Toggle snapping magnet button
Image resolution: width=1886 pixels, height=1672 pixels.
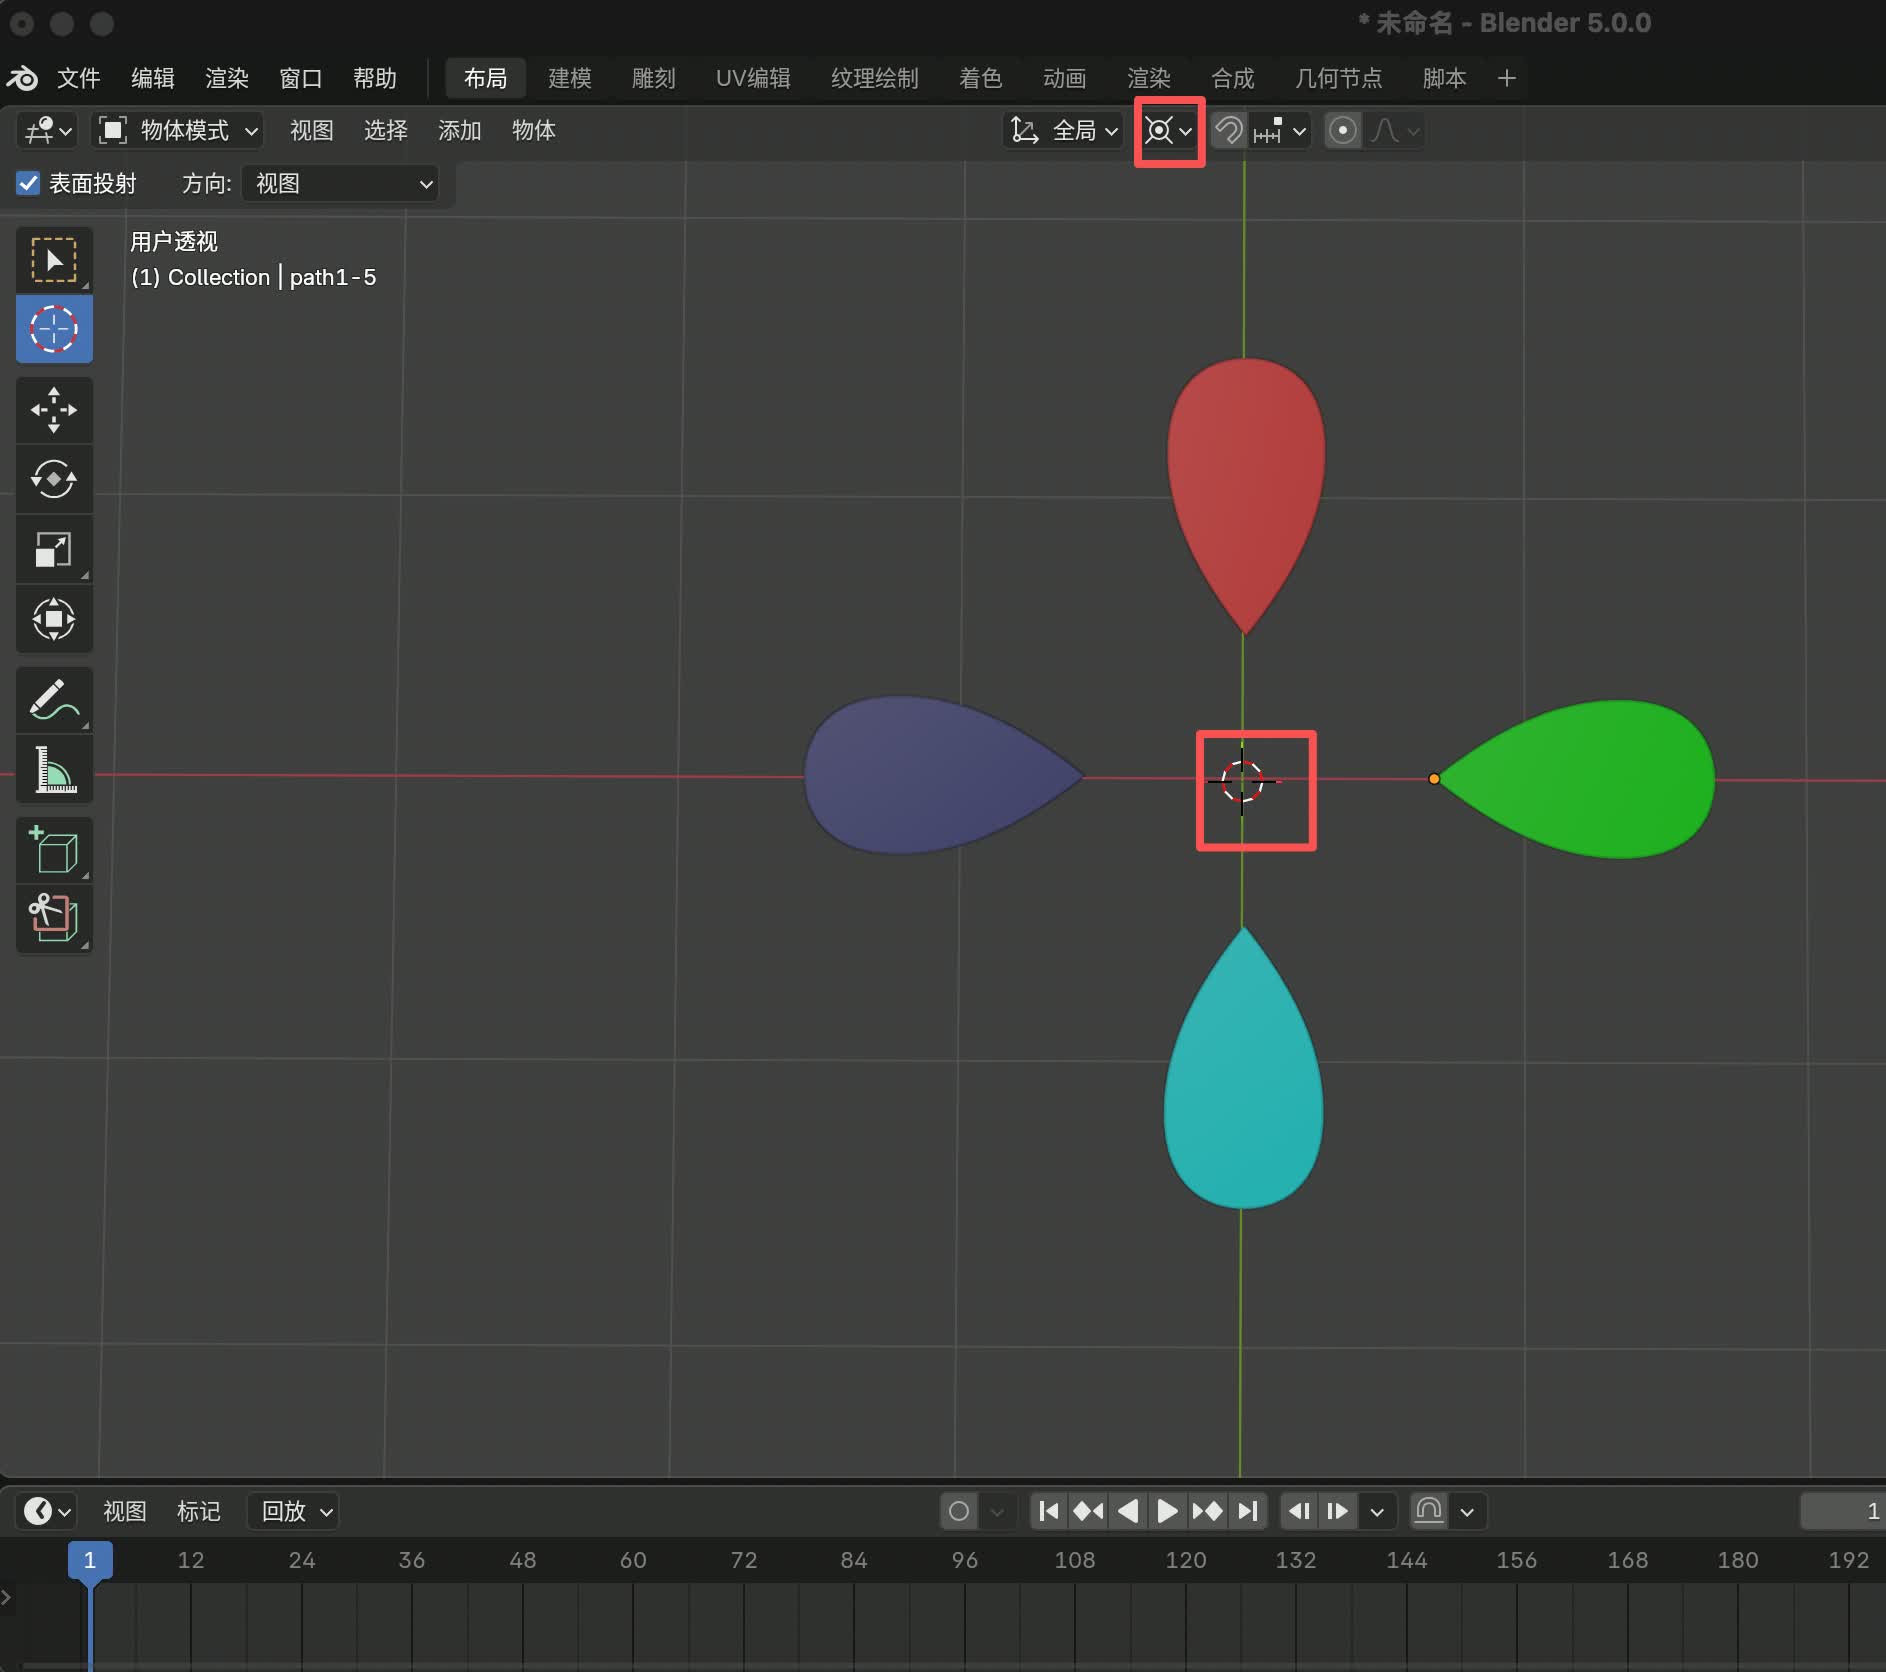tap(1229, 131)
